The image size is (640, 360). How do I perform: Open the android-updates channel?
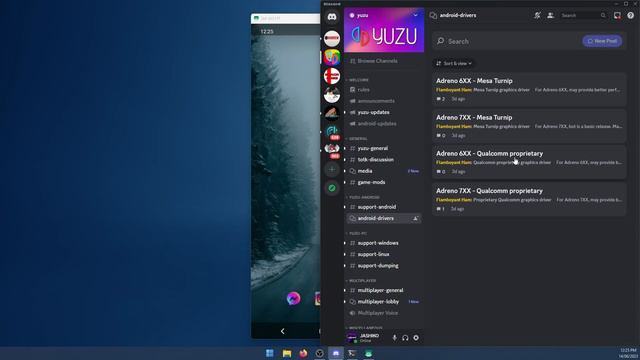coord(384,124)
